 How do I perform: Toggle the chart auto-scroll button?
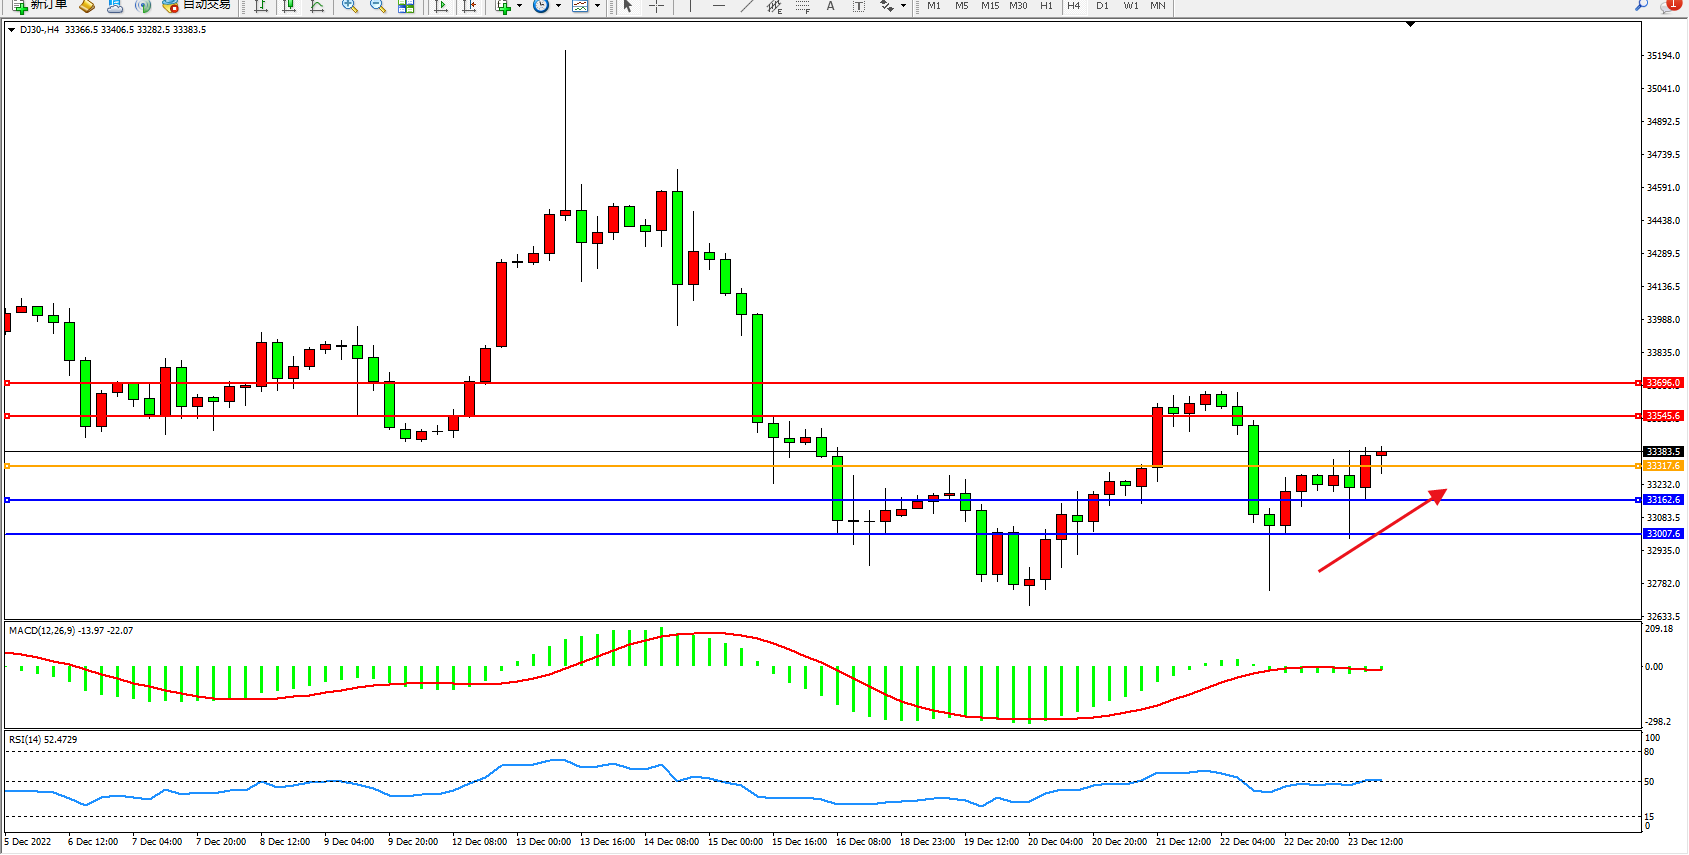click(440, 6)
